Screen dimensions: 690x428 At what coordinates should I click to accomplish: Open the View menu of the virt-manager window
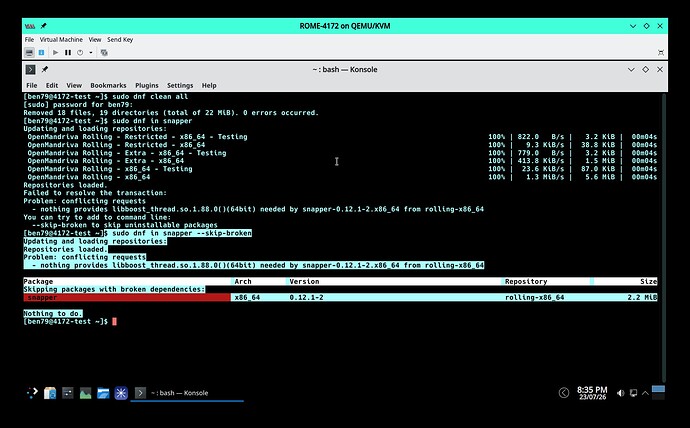pyautogui.click(x=95, y=40)
